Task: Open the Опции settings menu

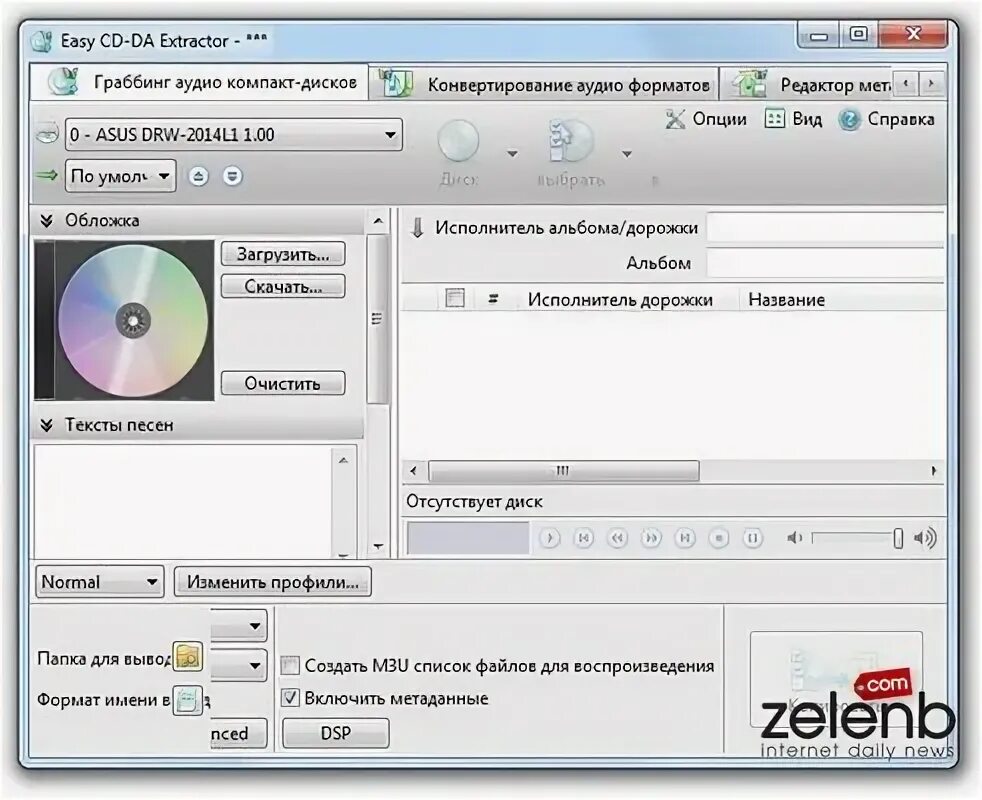Action: coord(706,119)
